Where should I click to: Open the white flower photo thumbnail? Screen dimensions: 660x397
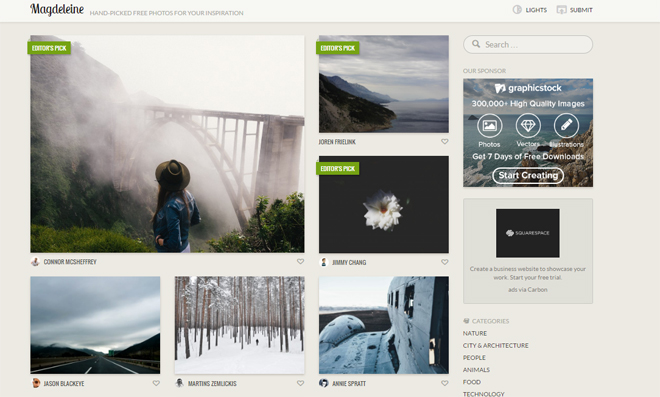[x=383, y=205]
